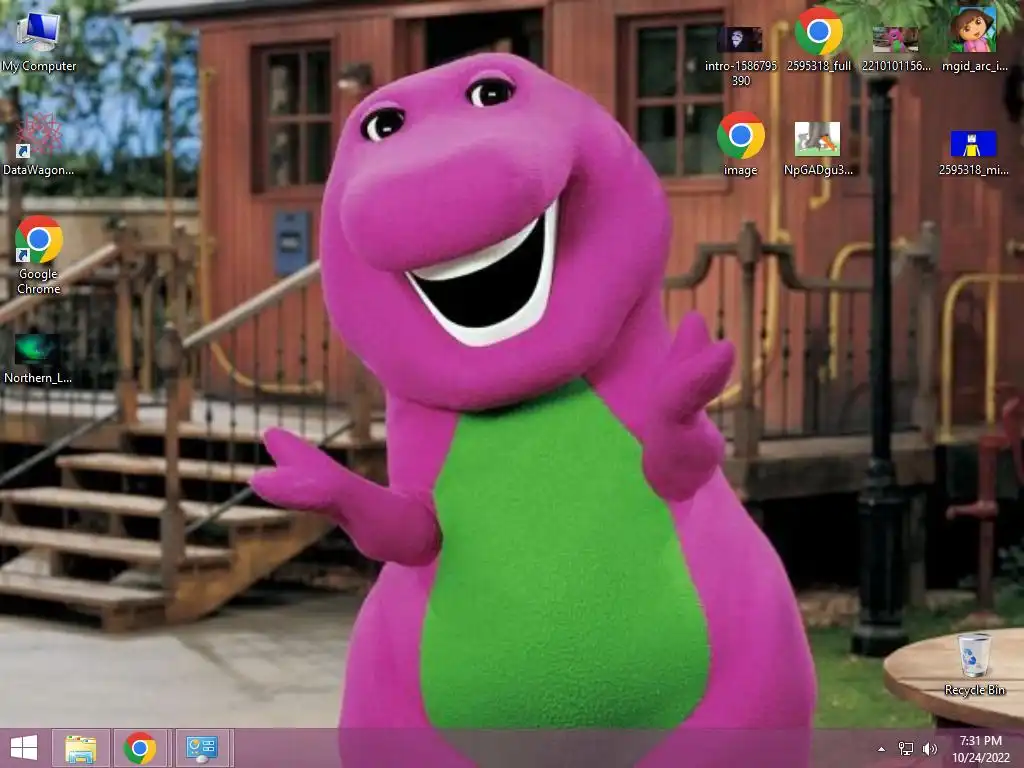Click the 7:31 PM clock
The image size is (1024, 768).
[x=980, y=741]
